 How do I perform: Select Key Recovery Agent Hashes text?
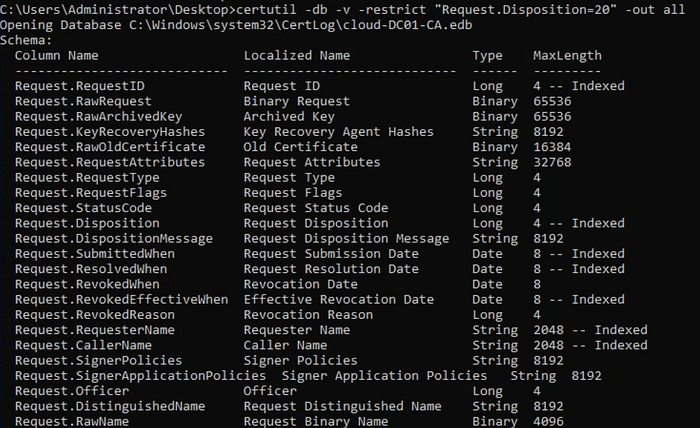tap(338, 132)
